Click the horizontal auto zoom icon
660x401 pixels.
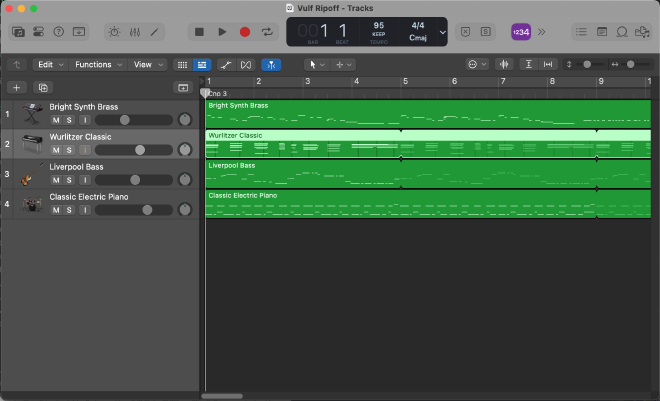[548, 64]
